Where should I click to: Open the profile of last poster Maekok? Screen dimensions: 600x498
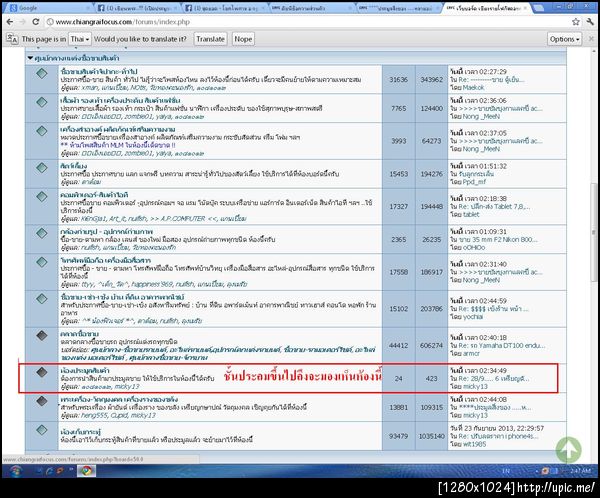473,88
